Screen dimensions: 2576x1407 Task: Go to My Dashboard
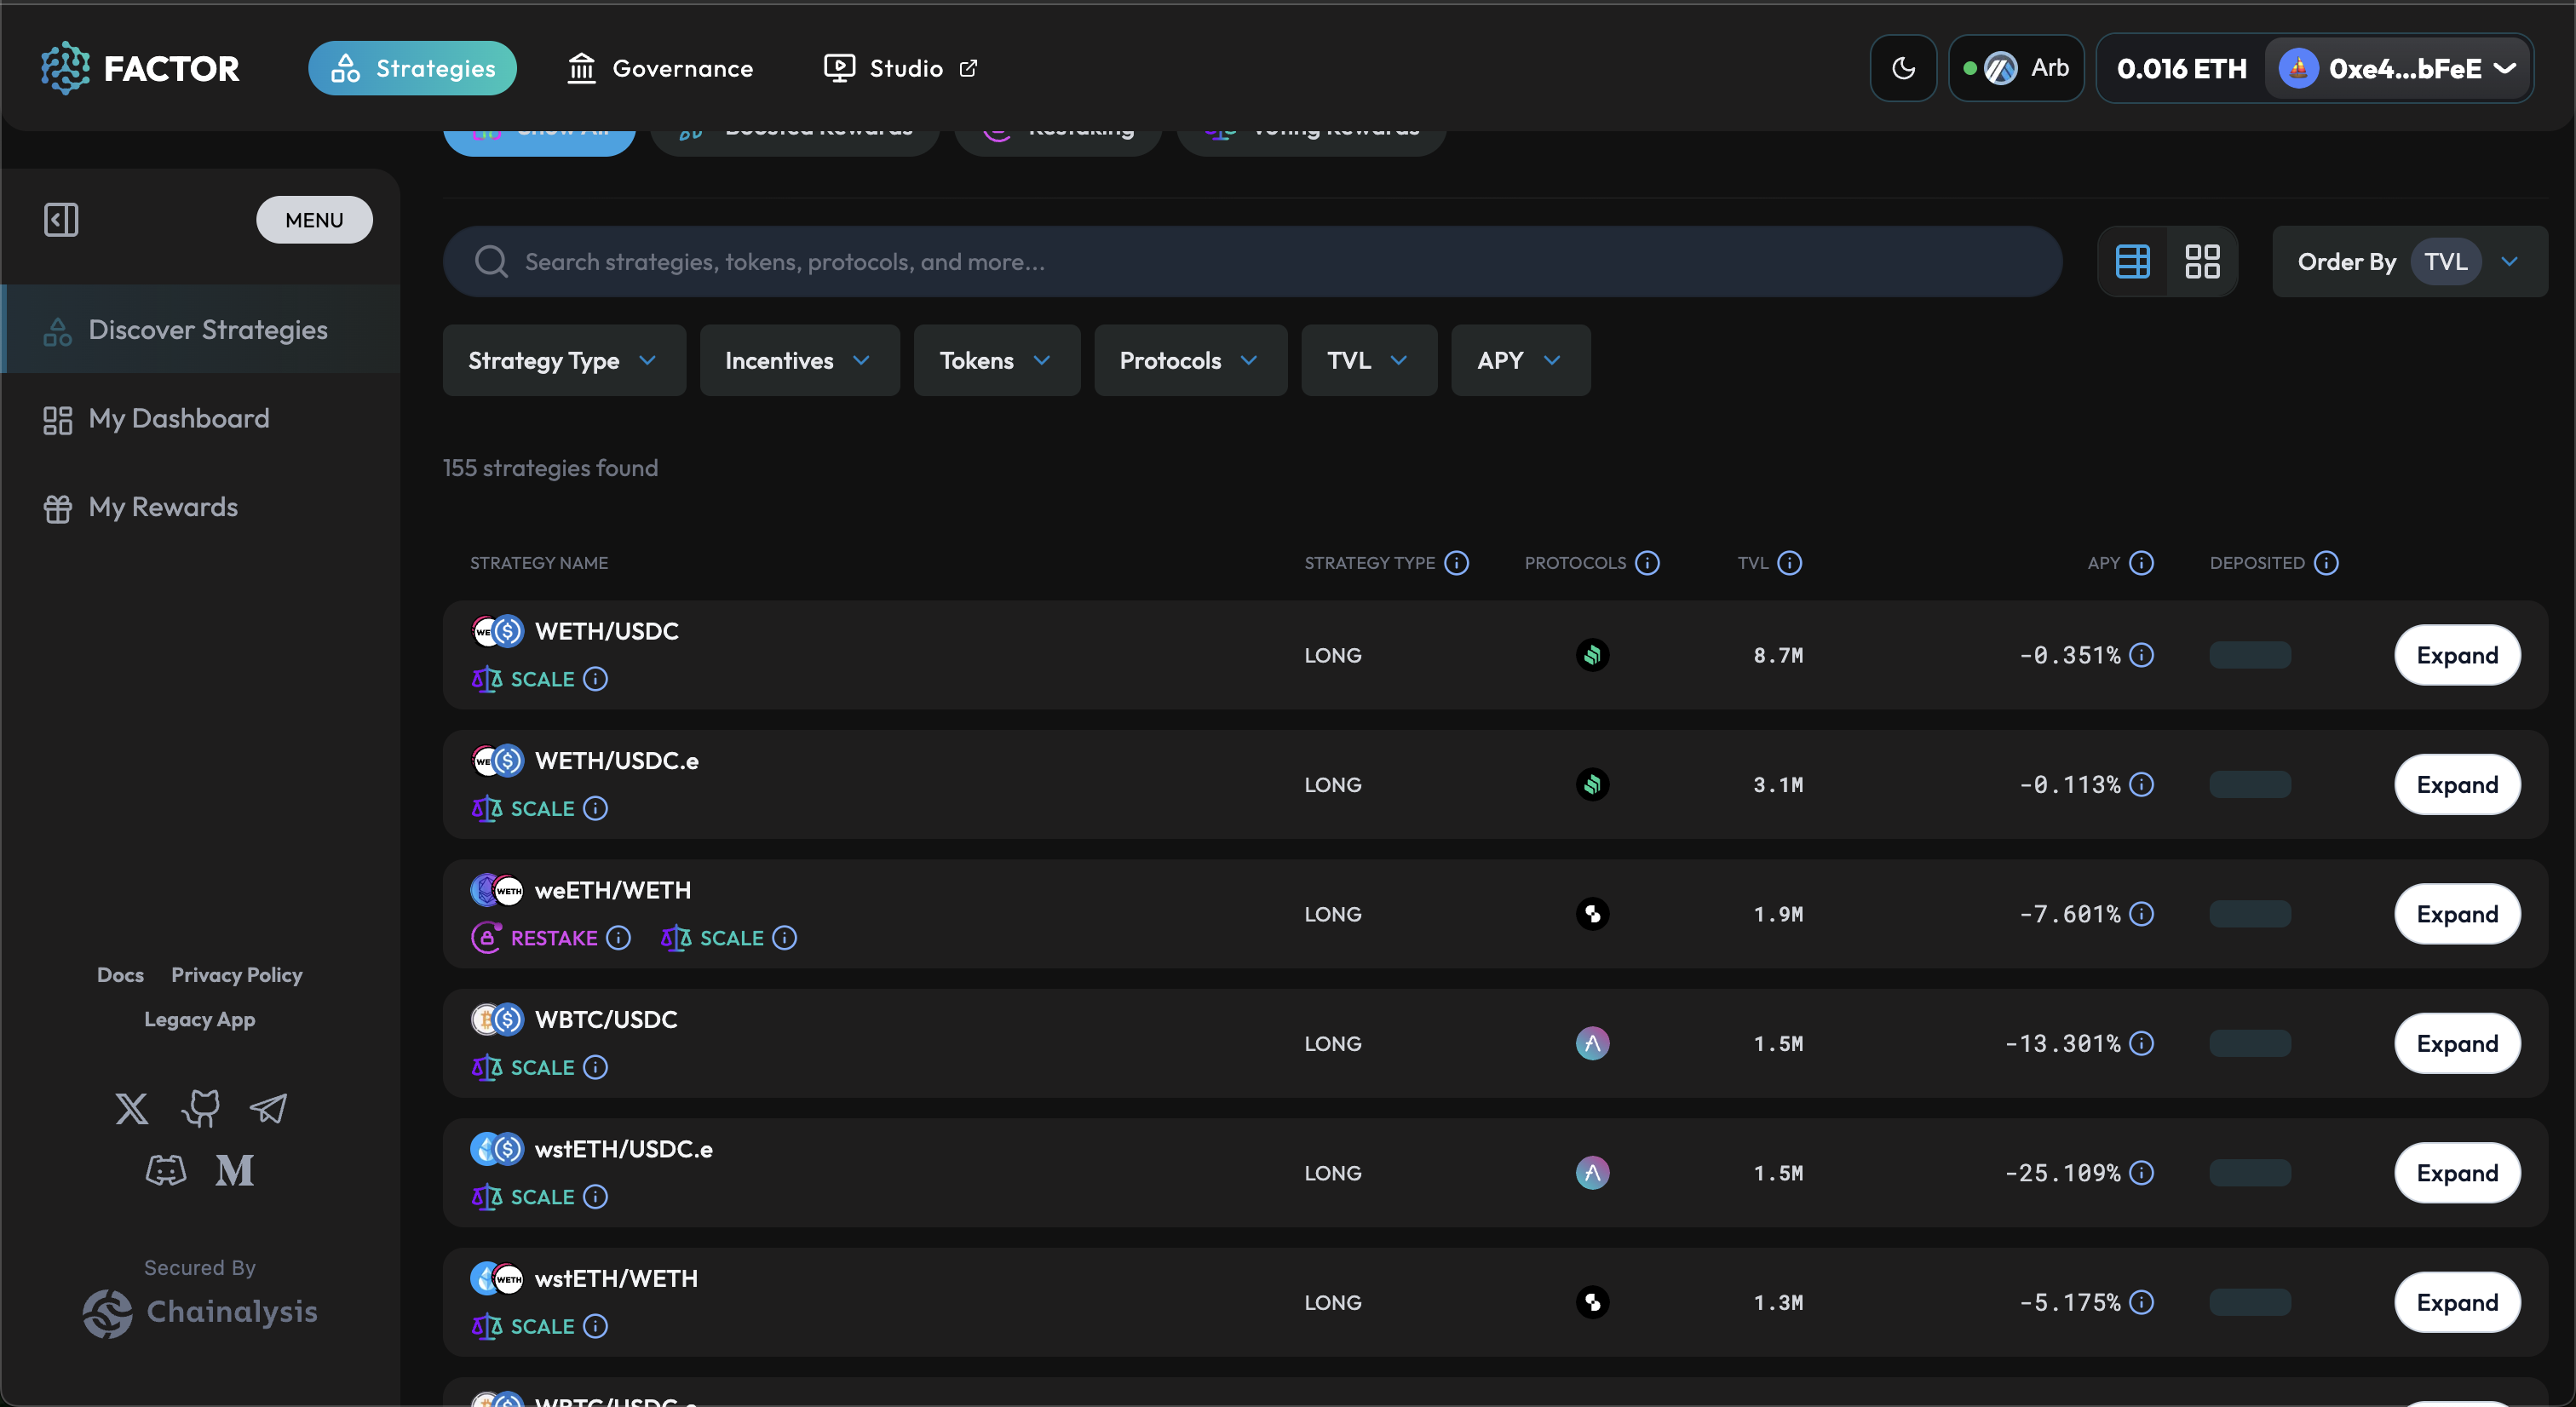(178, 418)
